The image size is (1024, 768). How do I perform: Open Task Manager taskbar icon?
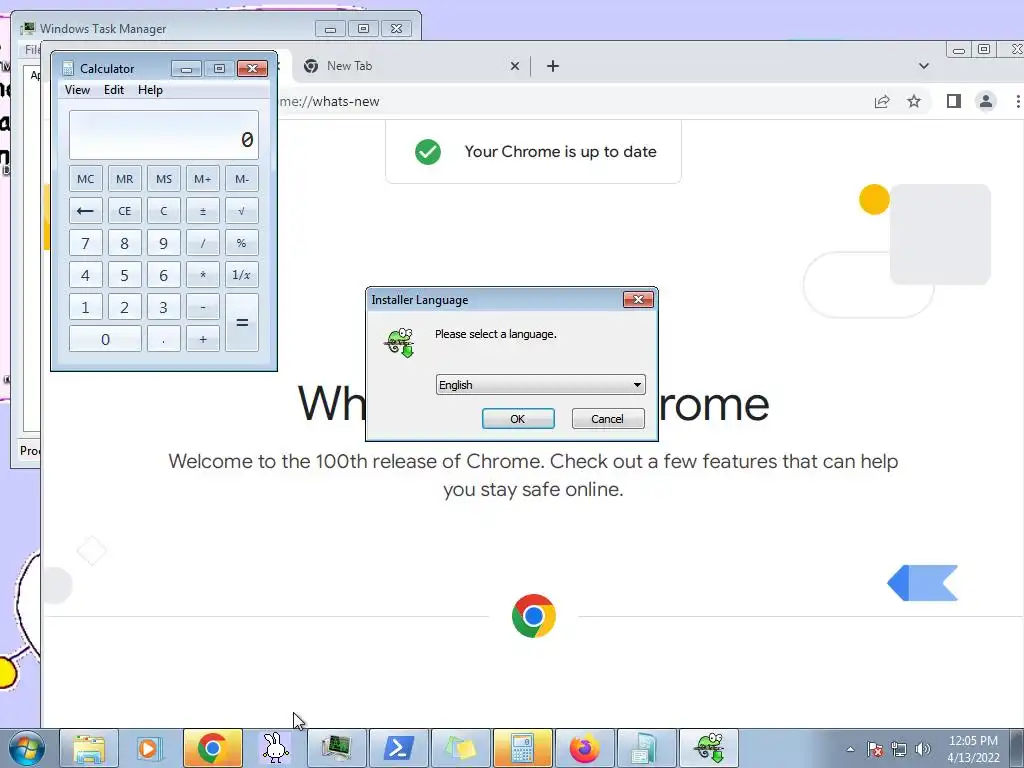click(x=336, y=748)
